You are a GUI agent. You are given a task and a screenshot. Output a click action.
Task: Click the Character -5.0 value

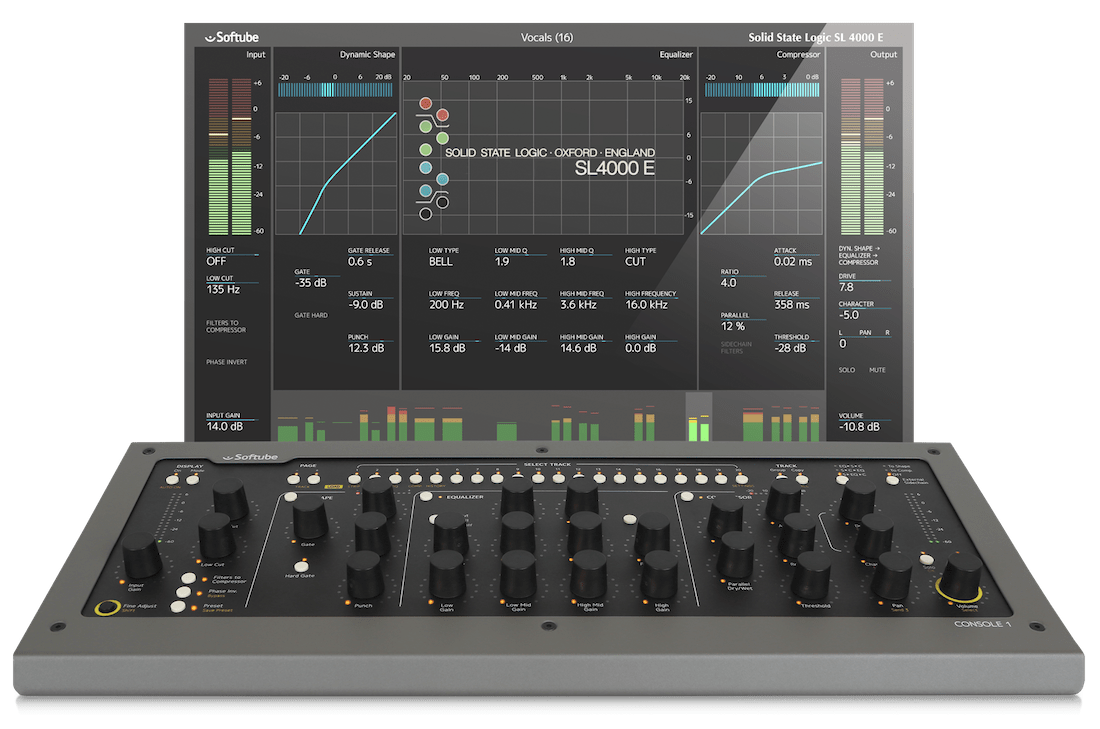point(848,315)
